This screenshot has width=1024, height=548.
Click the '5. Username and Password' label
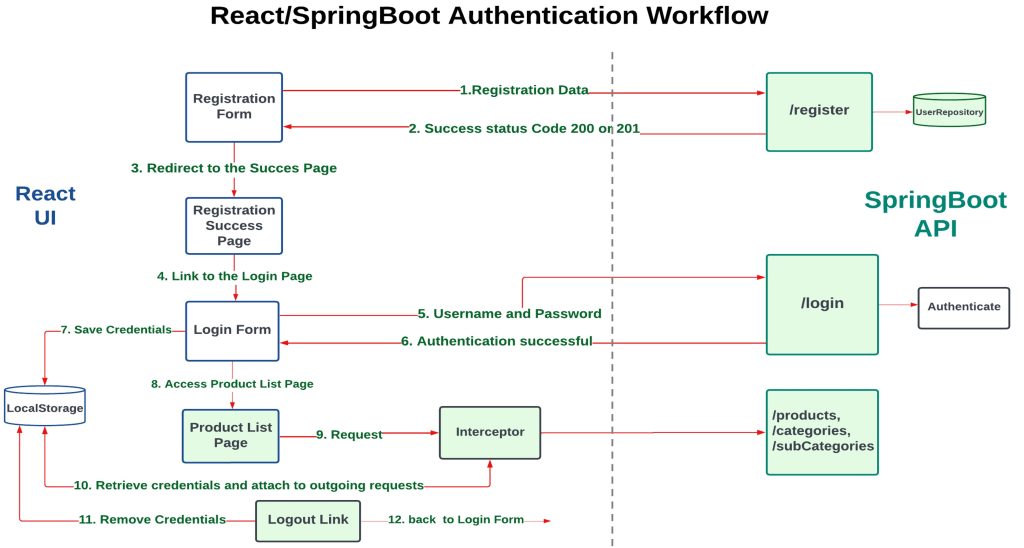(x=509, y=313)
